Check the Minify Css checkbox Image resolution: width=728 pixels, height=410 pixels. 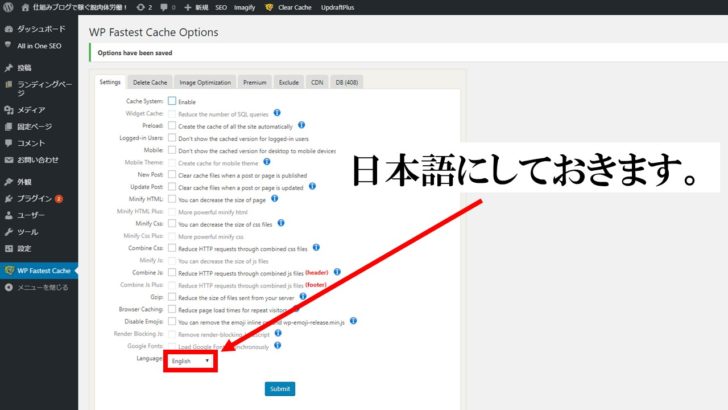pyautogui.click(x=172, y=223)
